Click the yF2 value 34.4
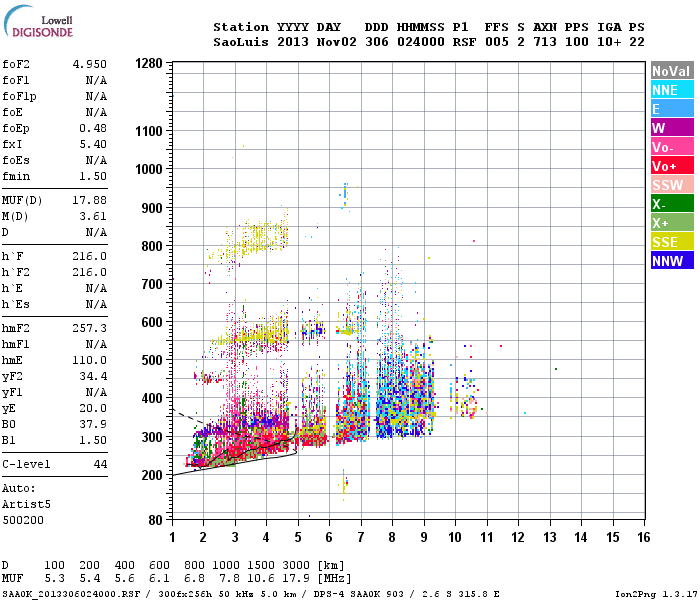Image resolution: width=700 pixels, height=600 pixels. pos(93,376)
